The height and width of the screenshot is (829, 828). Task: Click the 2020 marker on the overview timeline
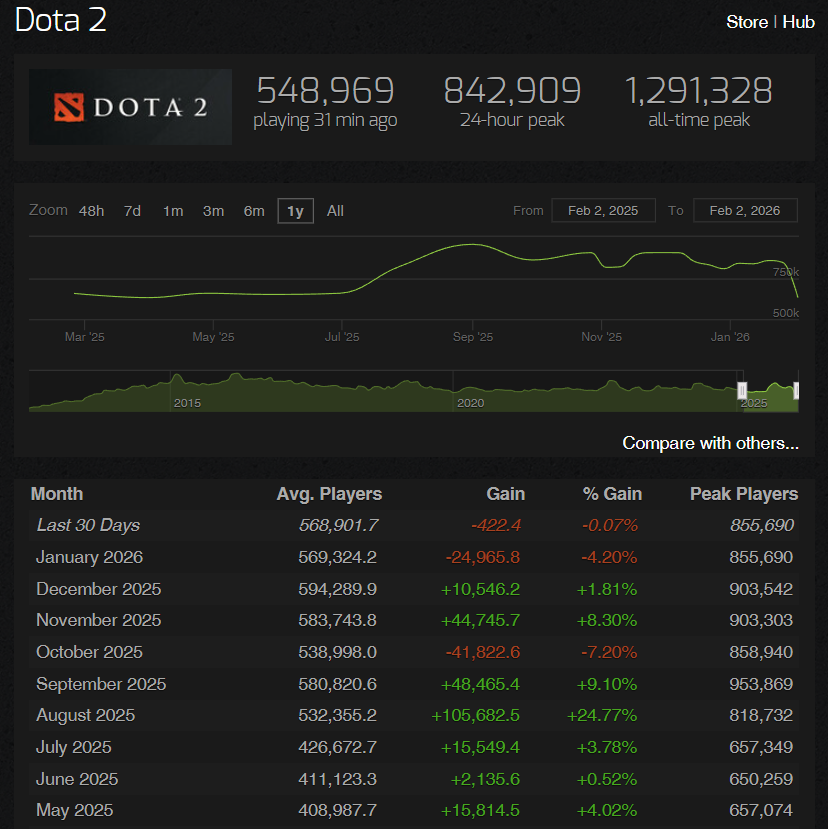click(x=470, y=403)
